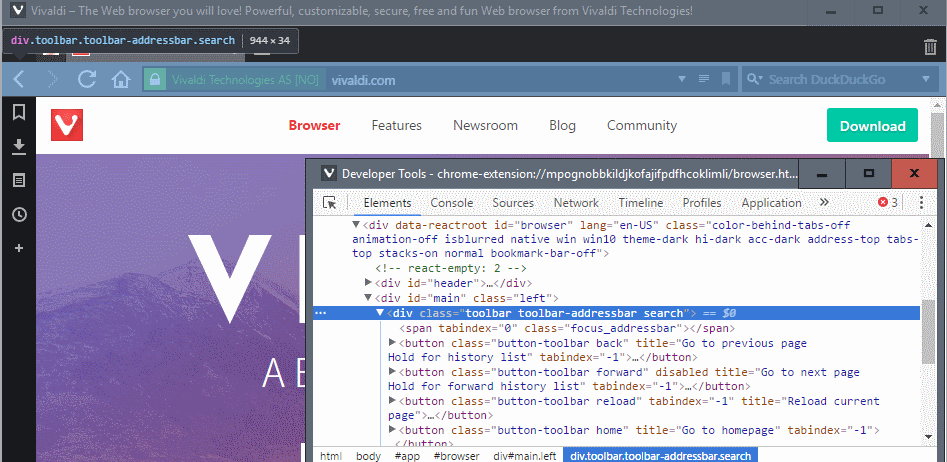Close the Developer Tools window
The height and width of the screenshot is (462, 947).
(914, 174)
